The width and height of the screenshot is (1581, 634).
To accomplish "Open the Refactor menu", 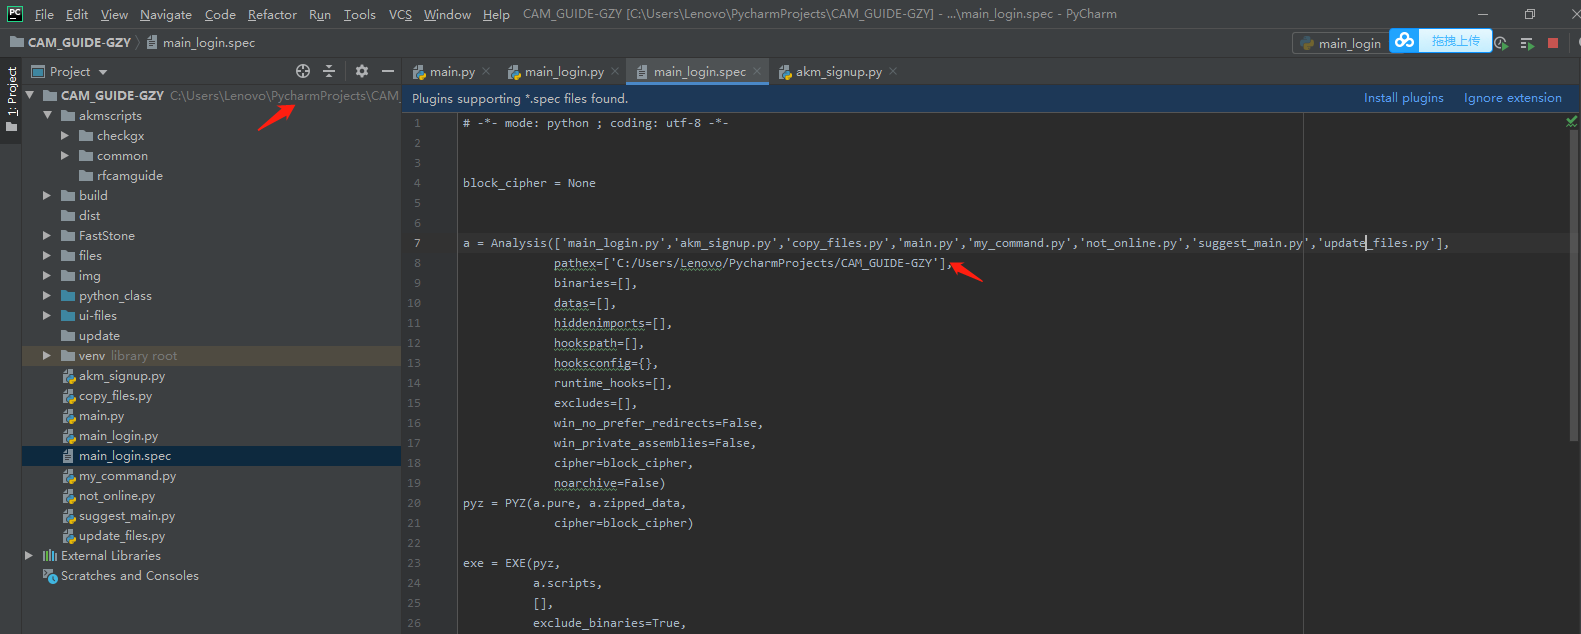I will coord(272,14).
